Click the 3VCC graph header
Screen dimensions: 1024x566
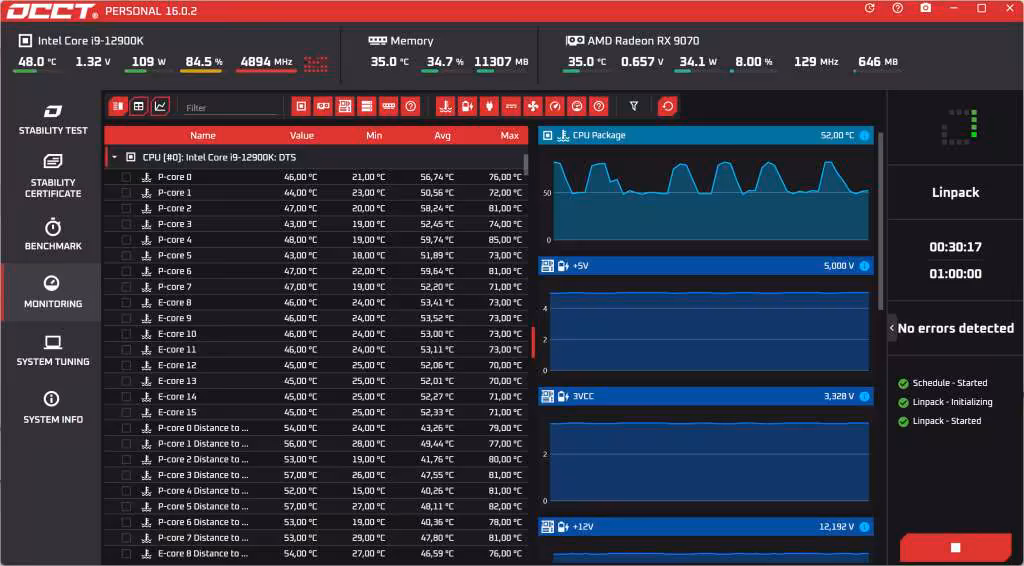click(x=705, y=396)
